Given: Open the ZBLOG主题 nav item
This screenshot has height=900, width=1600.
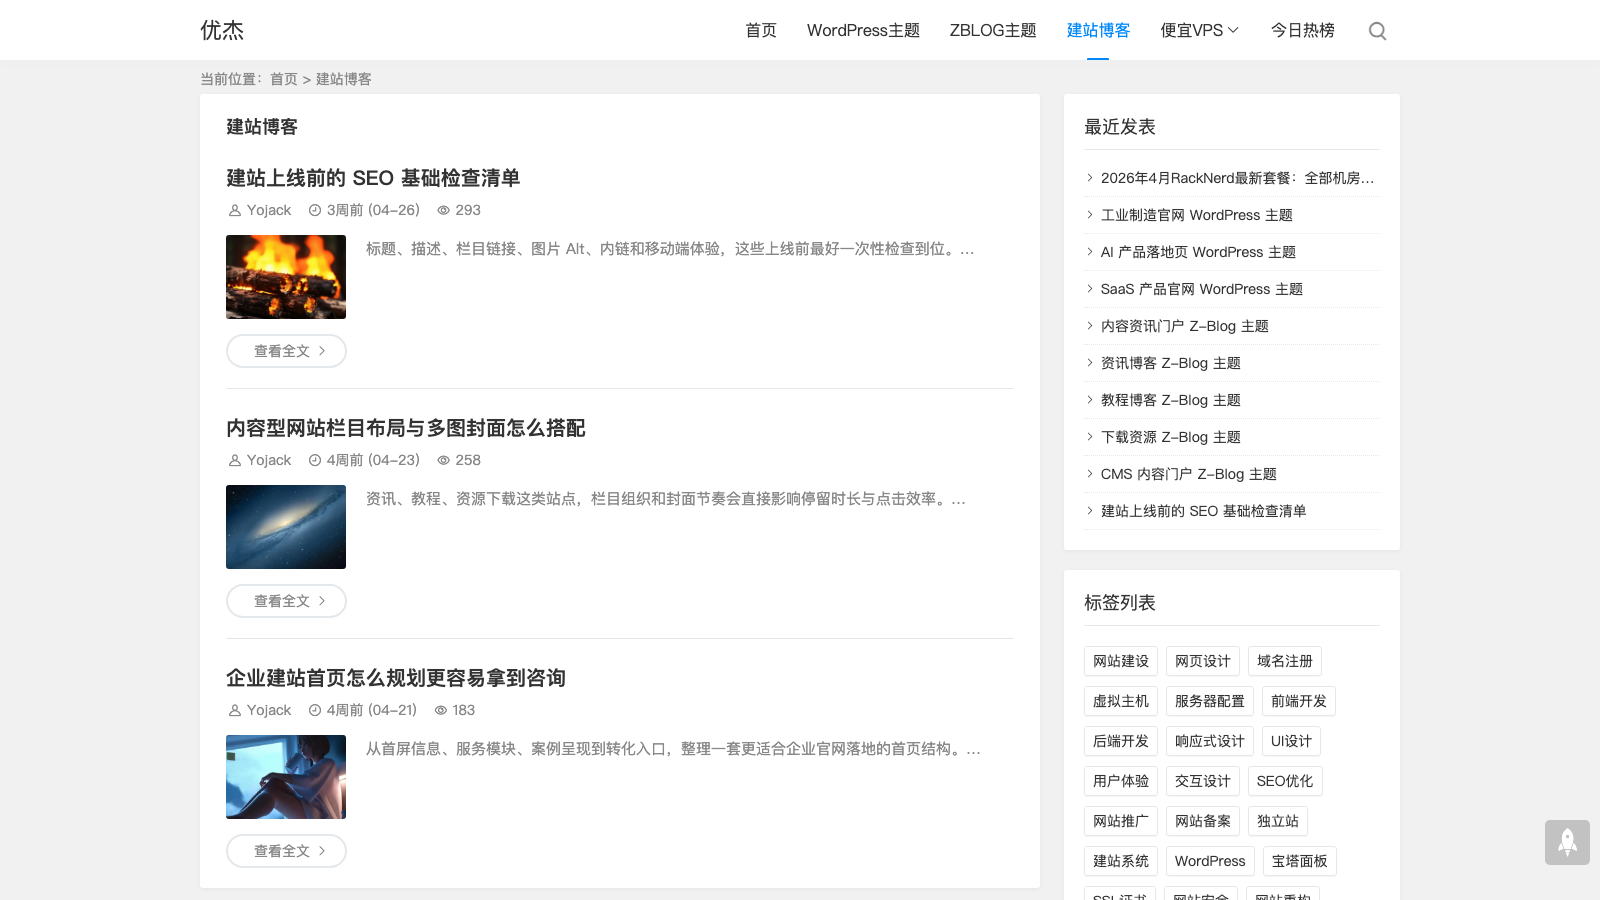Looking at the screenshot, I should tap(993, 30).
